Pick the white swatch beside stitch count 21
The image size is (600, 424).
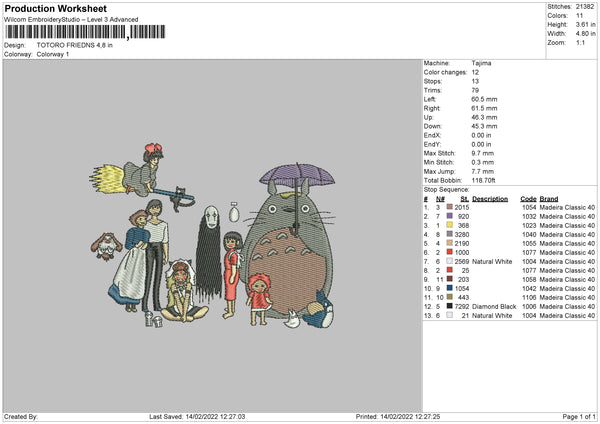coord(450,316)
